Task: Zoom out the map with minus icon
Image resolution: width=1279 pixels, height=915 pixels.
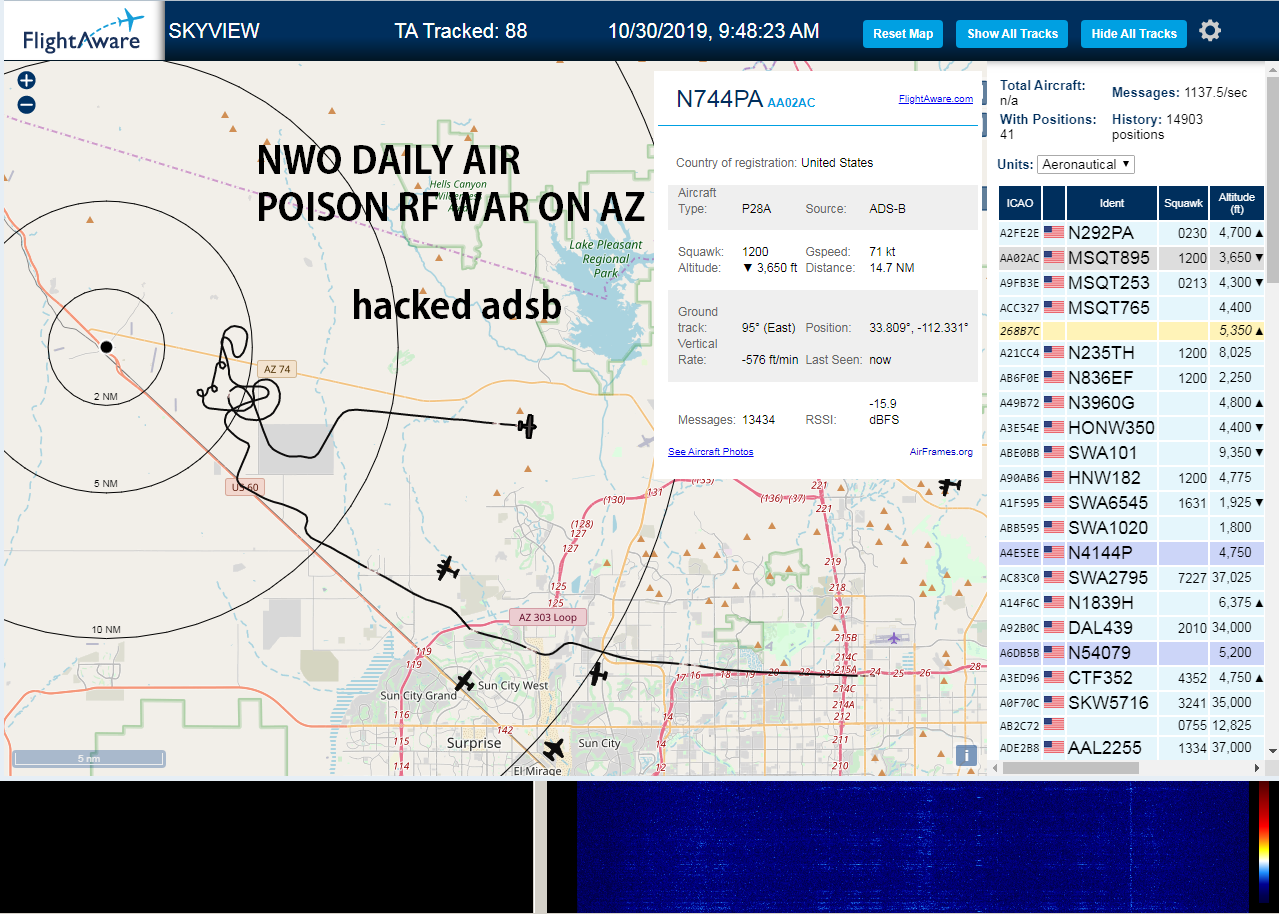Action: pos(27,104)
